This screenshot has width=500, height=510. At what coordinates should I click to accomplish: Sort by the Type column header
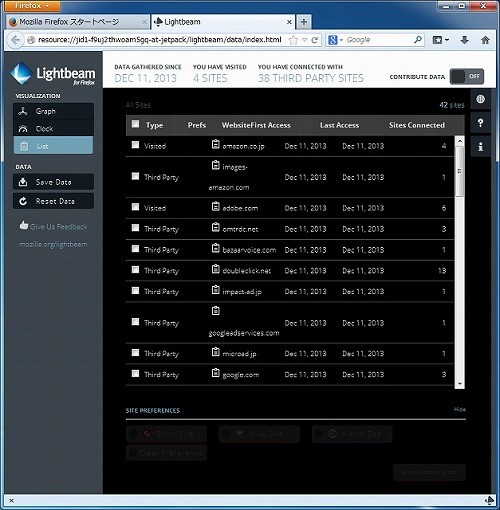154,125
